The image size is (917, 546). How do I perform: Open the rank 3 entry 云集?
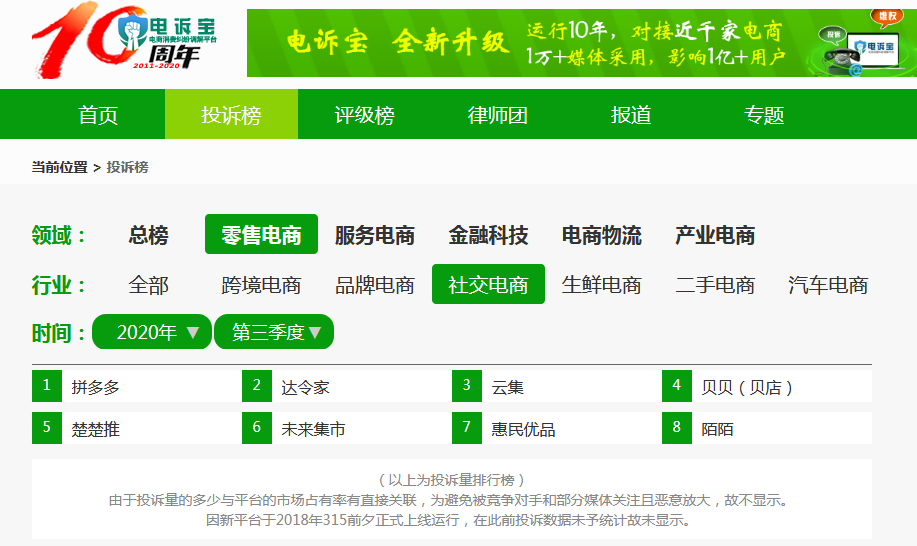(x=508, y=387)
